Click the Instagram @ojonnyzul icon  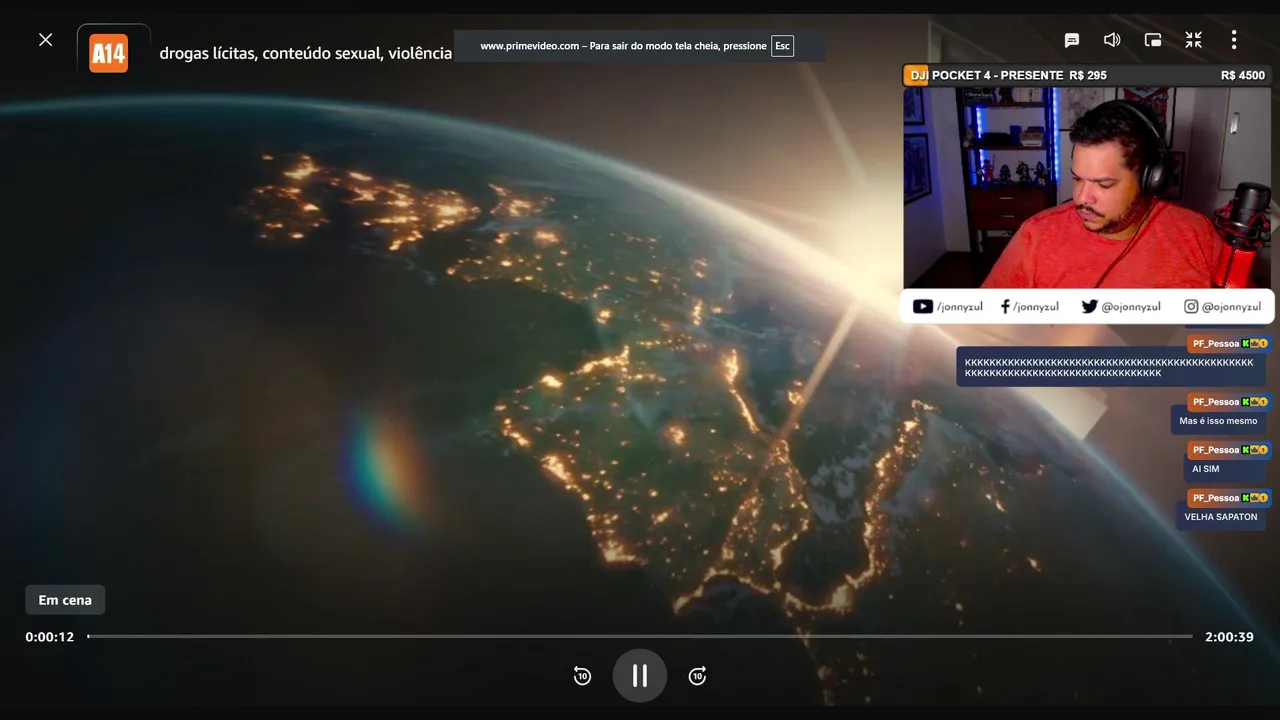click(x=1191, y=307)
